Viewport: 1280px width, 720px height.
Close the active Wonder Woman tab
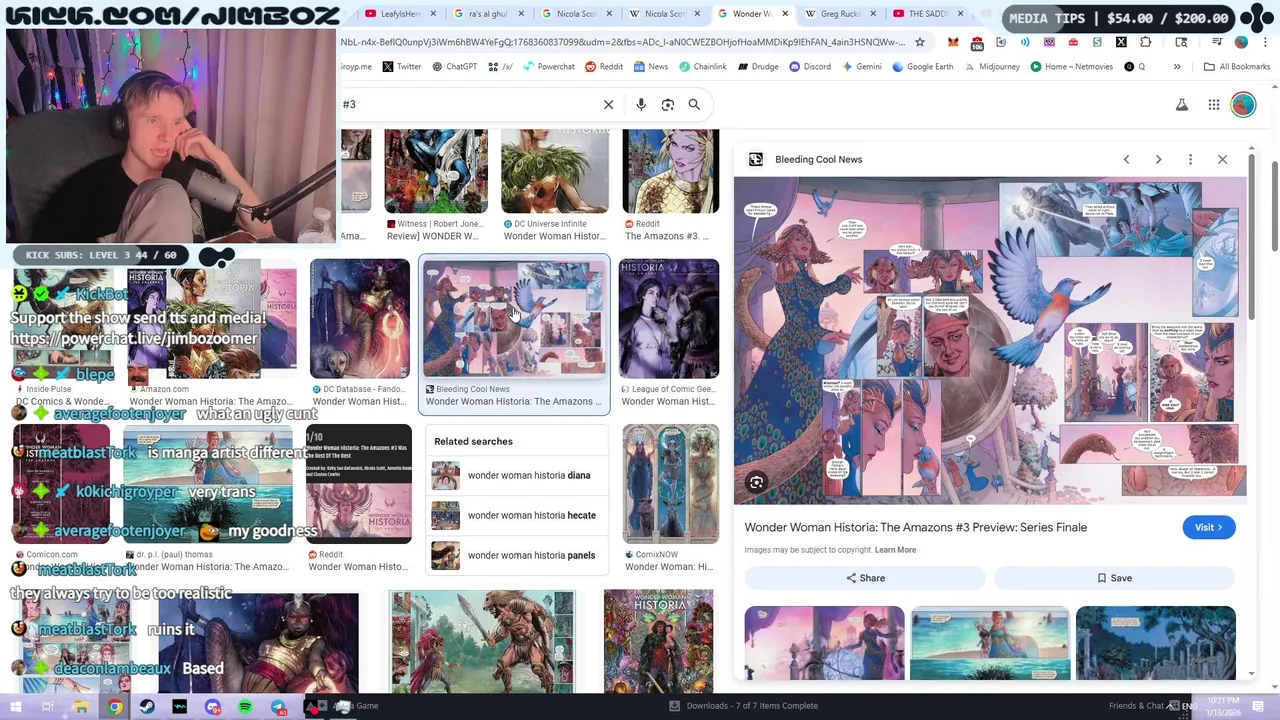[x=785, y=14]
